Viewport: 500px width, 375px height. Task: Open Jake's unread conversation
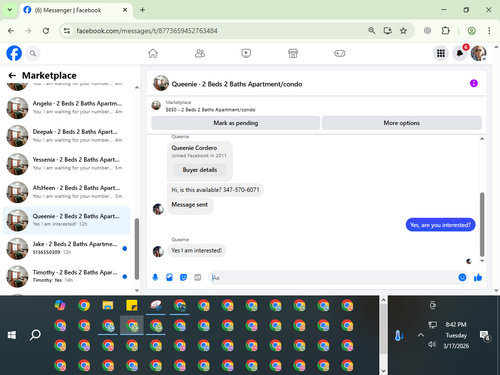coord(67,248)
